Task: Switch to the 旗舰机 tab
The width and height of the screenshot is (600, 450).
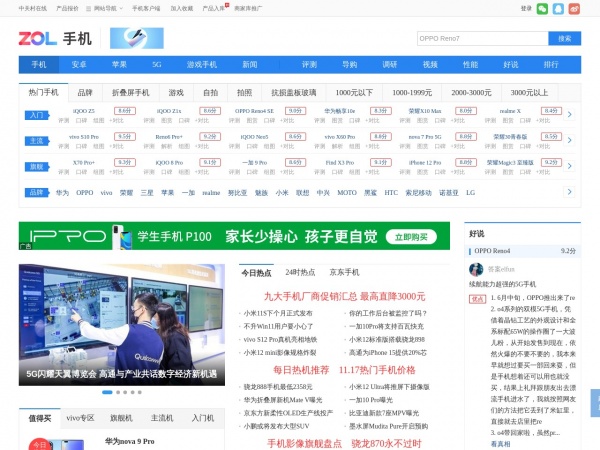Action: click(x=121, y=418)
